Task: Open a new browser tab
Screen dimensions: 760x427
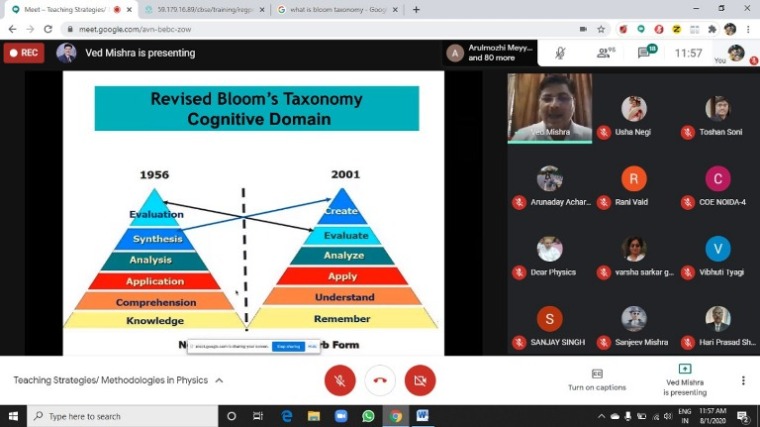Action: pos(416,9)
